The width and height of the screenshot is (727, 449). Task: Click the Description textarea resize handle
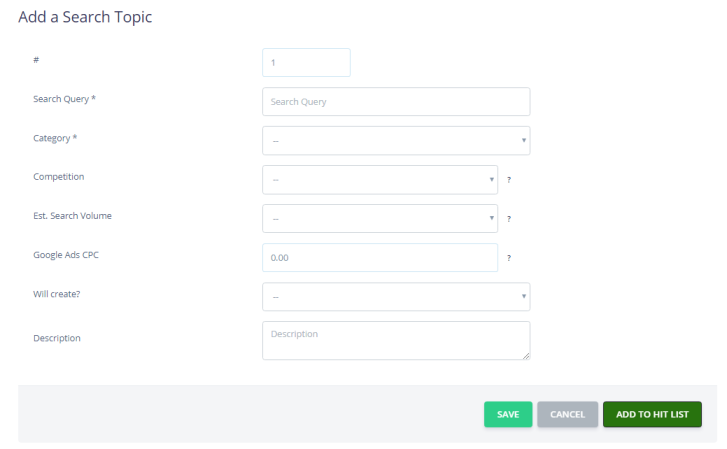tap(526, 356)
